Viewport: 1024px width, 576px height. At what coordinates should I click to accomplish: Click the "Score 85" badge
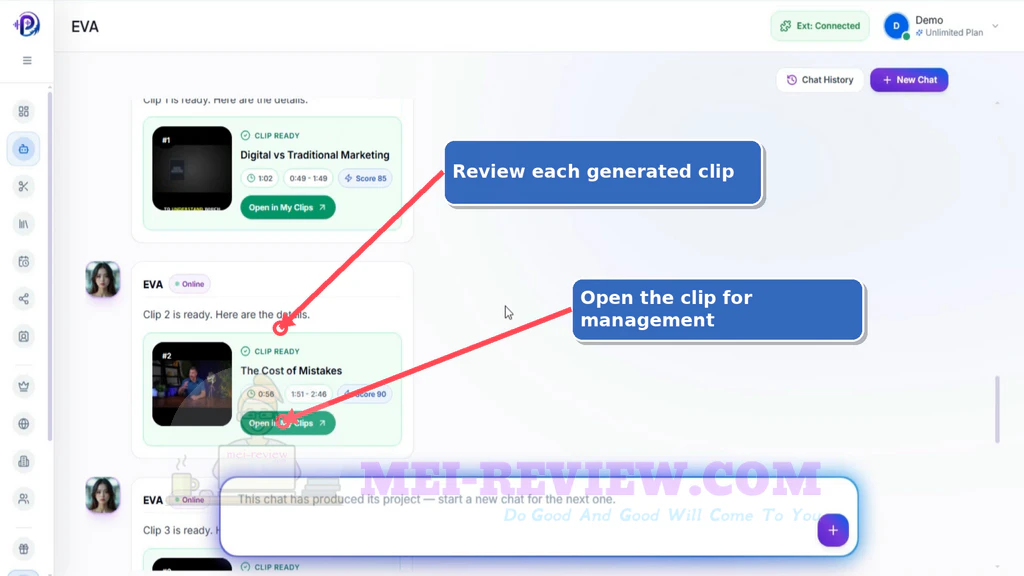pos(366,178)
